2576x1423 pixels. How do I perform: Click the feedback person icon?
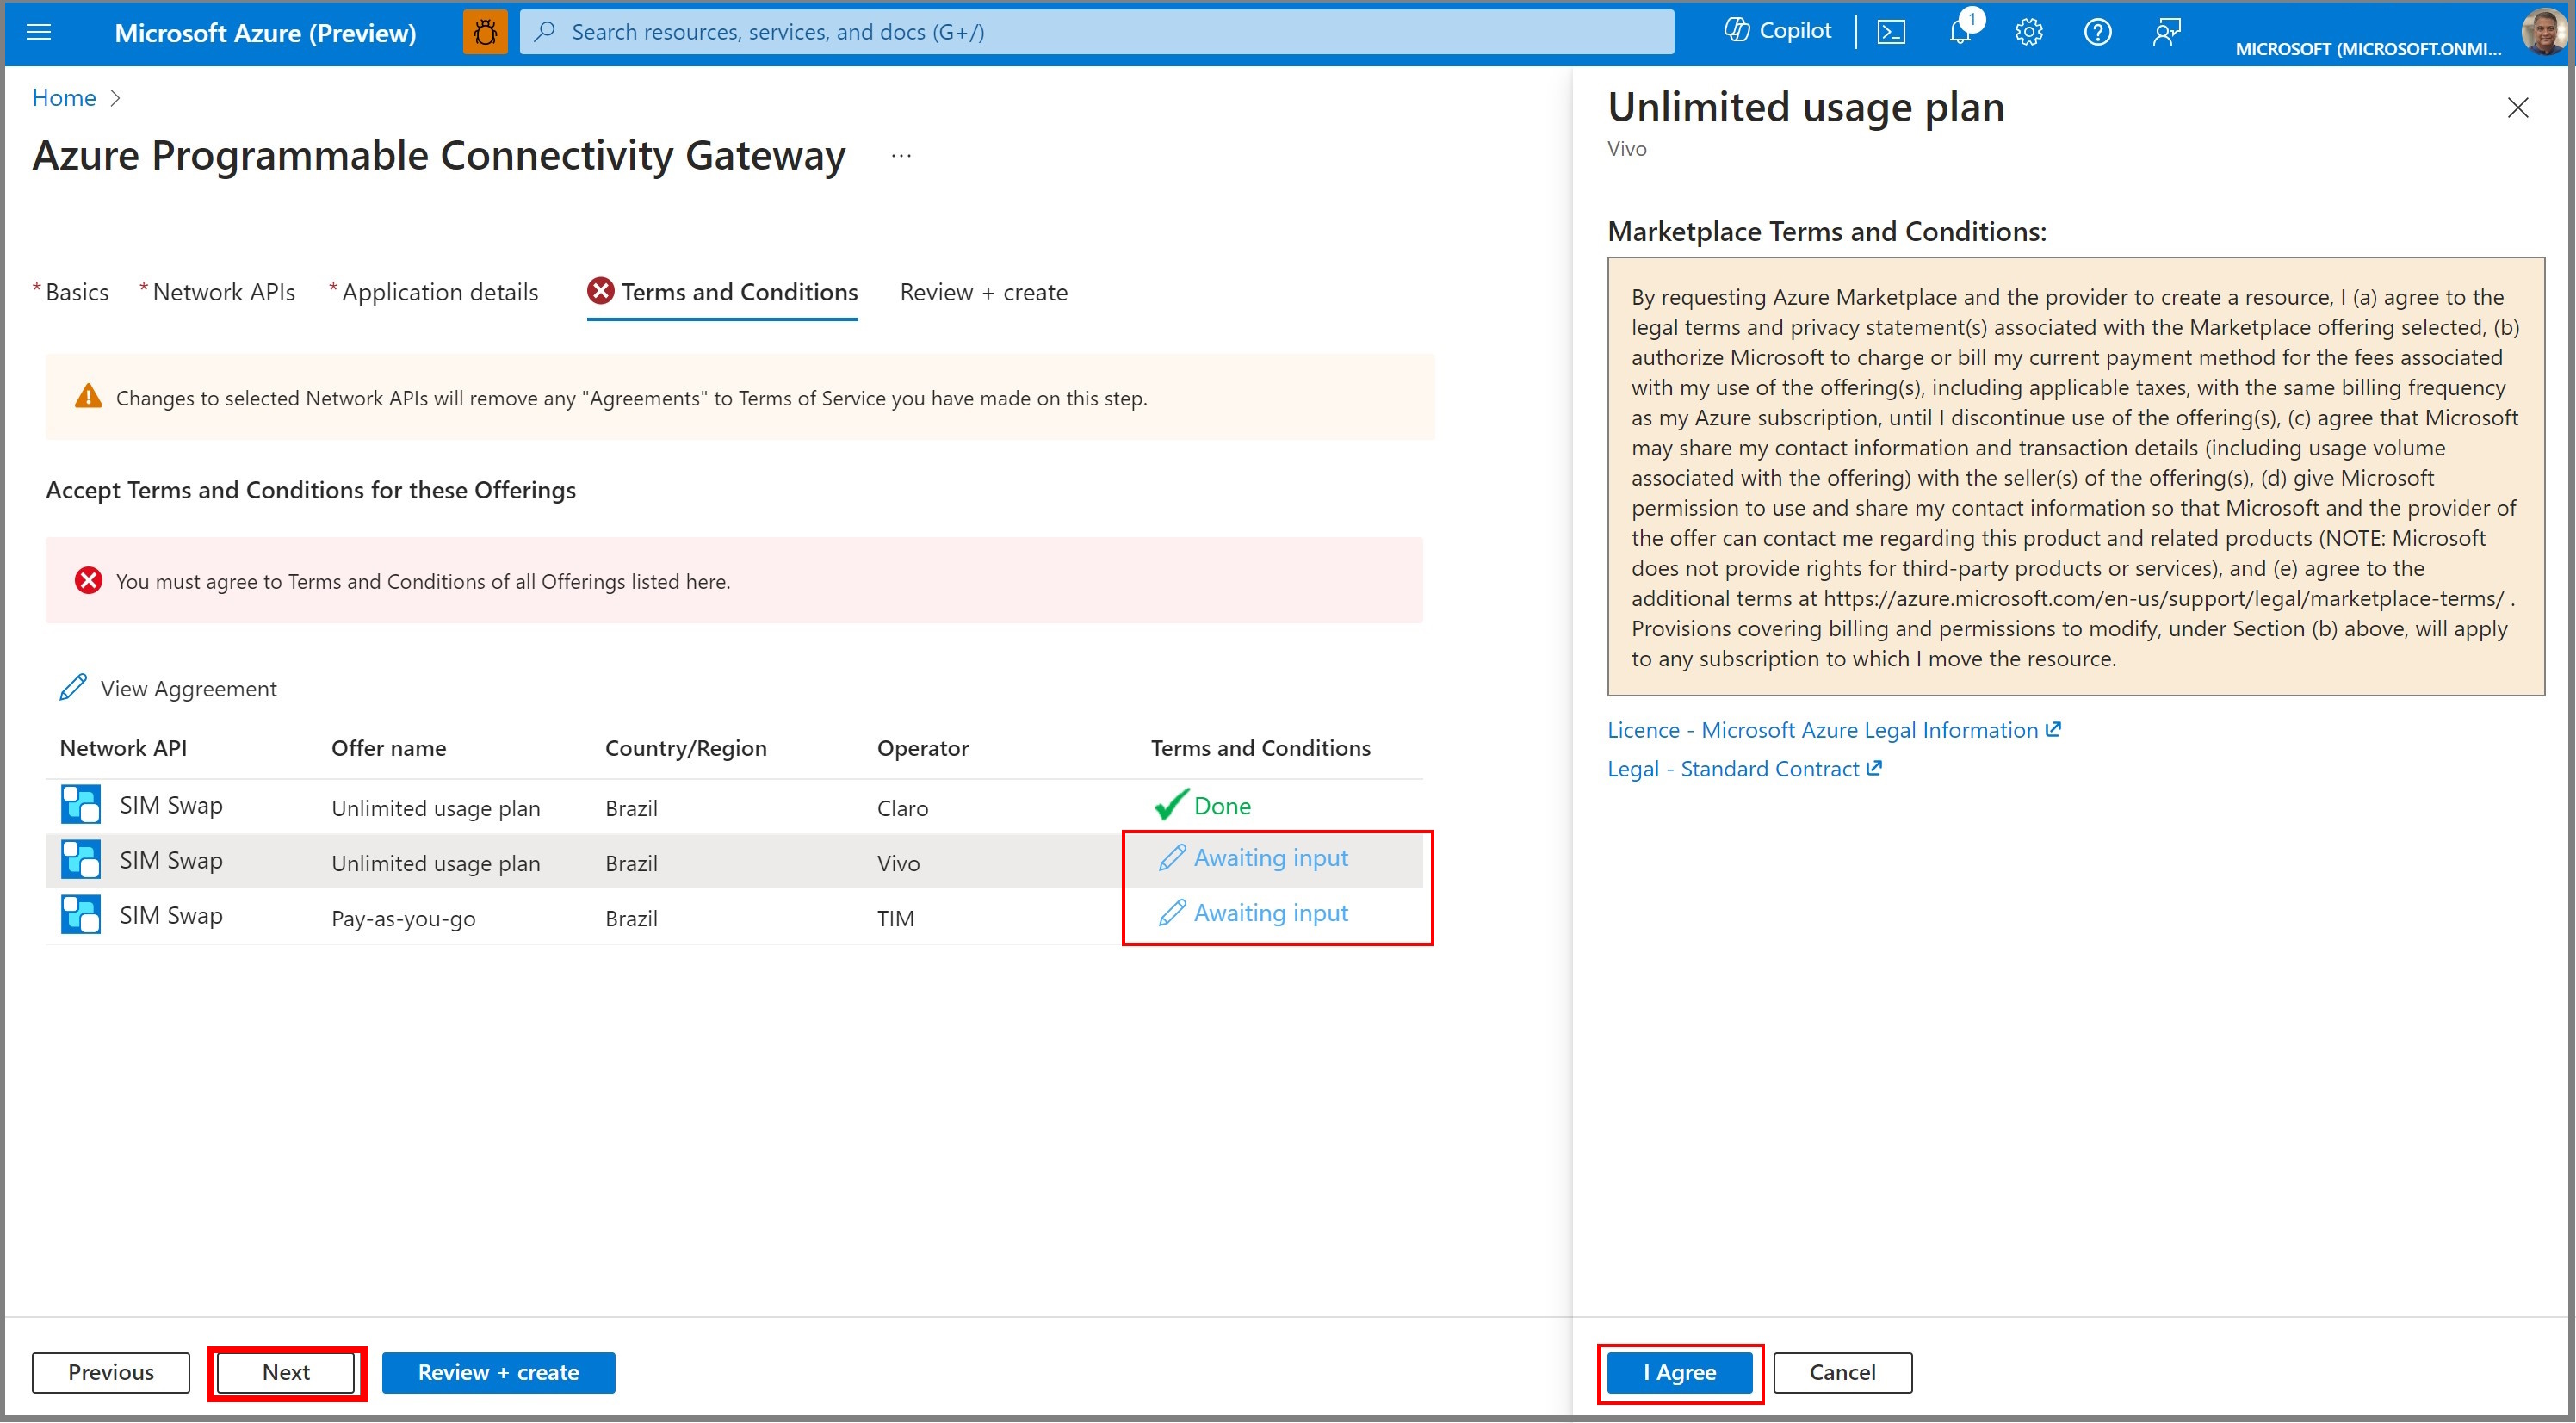click(2166, 32)
